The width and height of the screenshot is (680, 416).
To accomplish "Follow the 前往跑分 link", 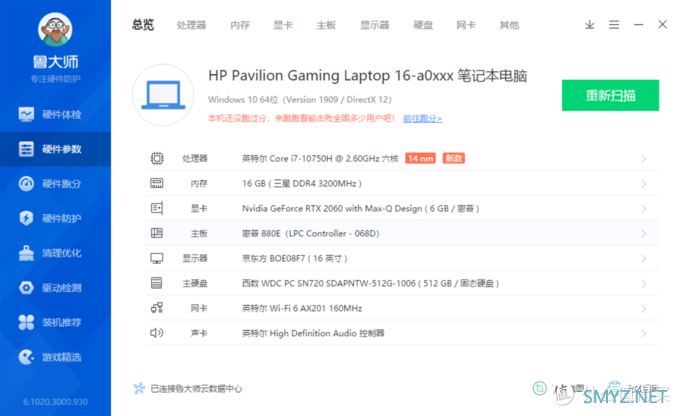I will (x=423, y=118).
